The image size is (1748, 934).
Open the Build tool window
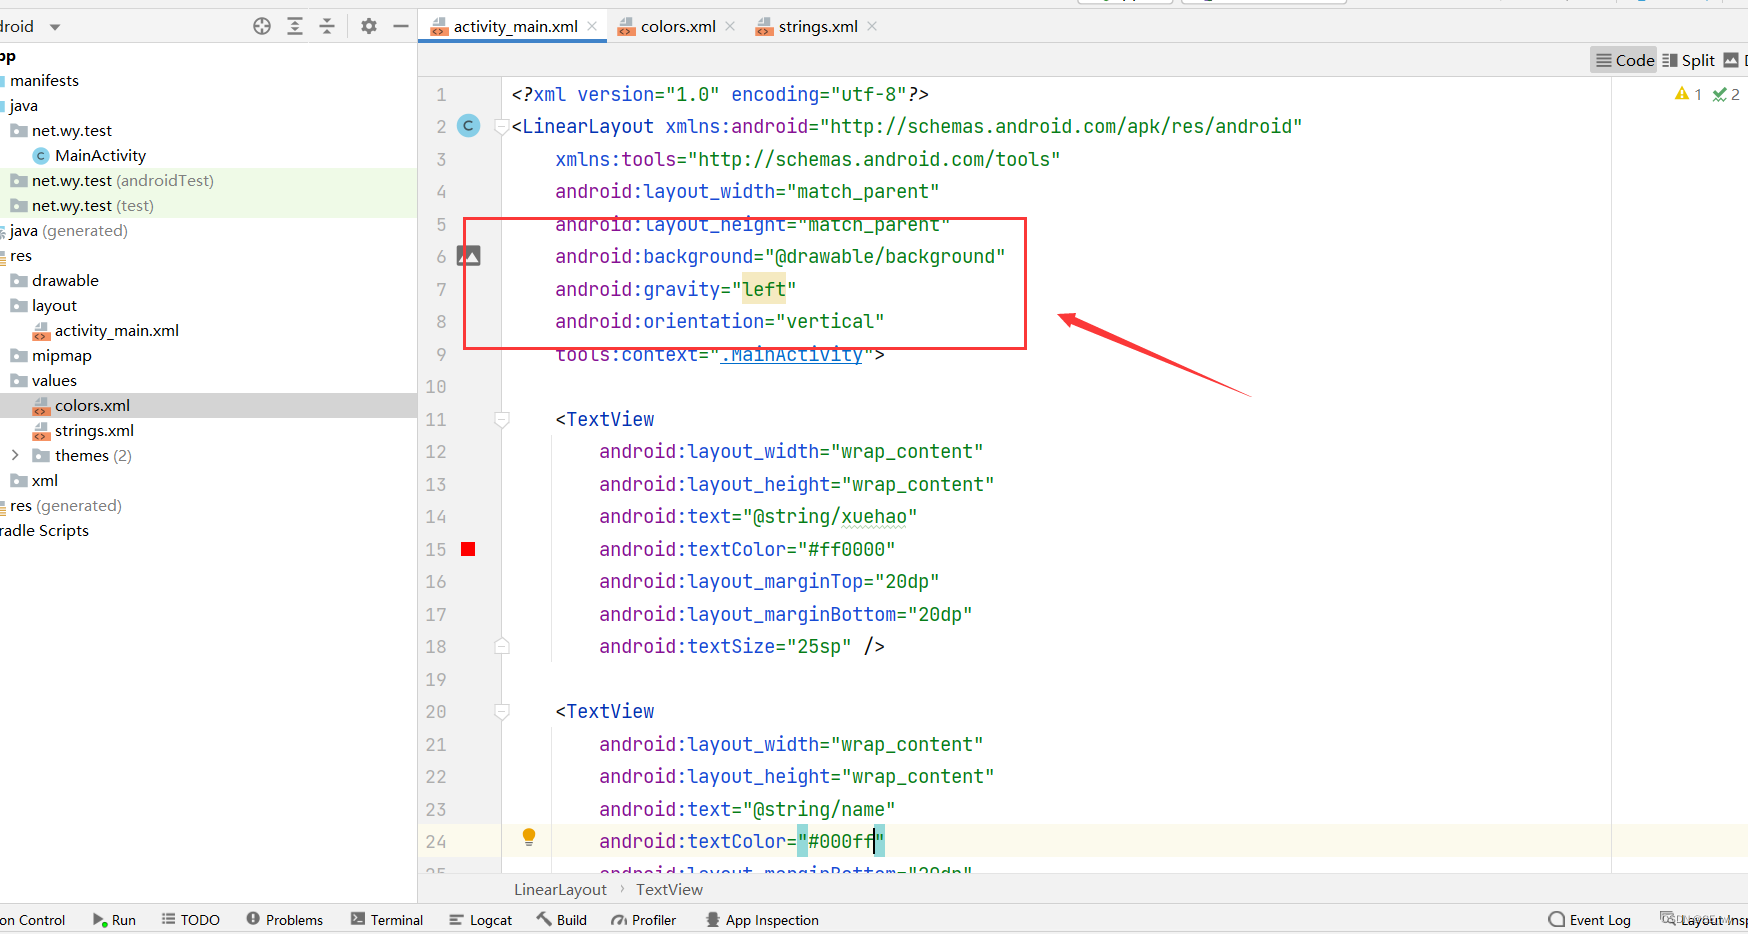point(562,920)
